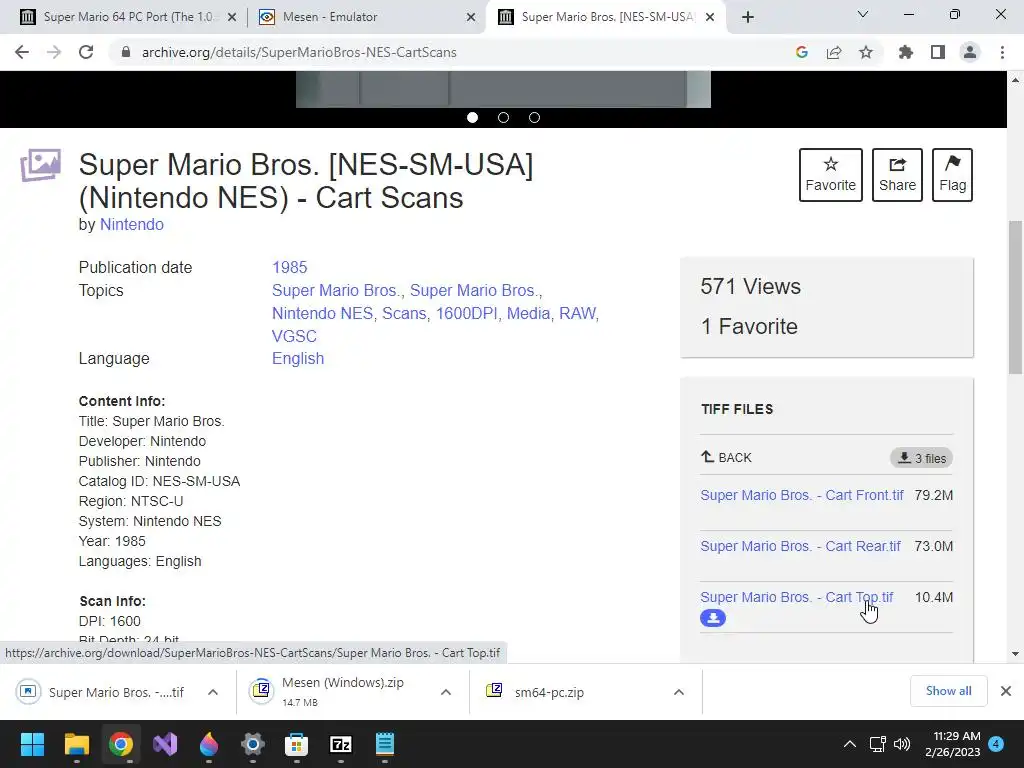Open the Media topic link

pyautogui.click(x=529, y=313)
